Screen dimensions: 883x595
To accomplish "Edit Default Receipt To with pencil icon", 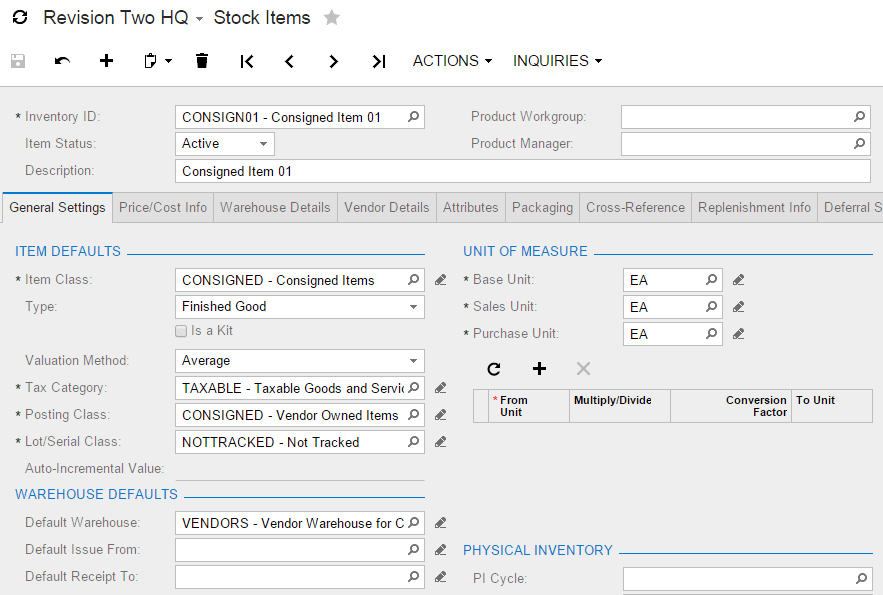I will [440, 576].
